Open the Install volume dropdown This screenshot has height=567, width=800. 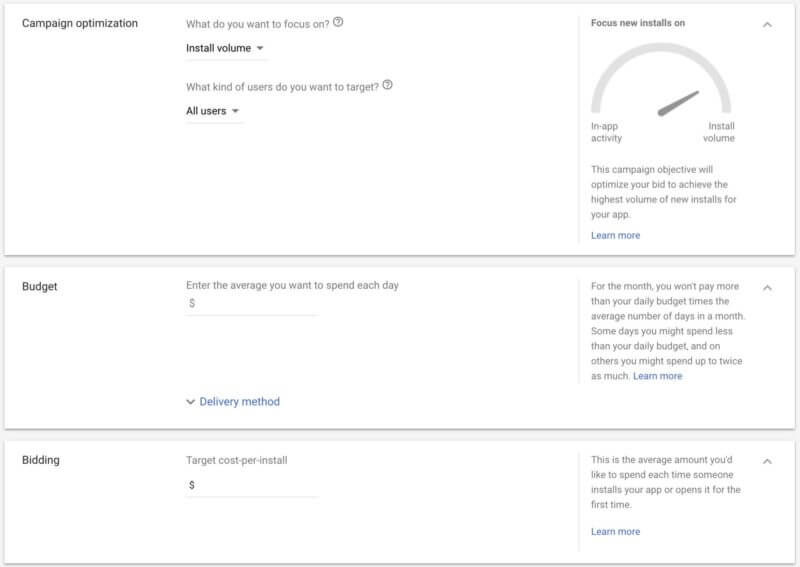coord(225,48)
